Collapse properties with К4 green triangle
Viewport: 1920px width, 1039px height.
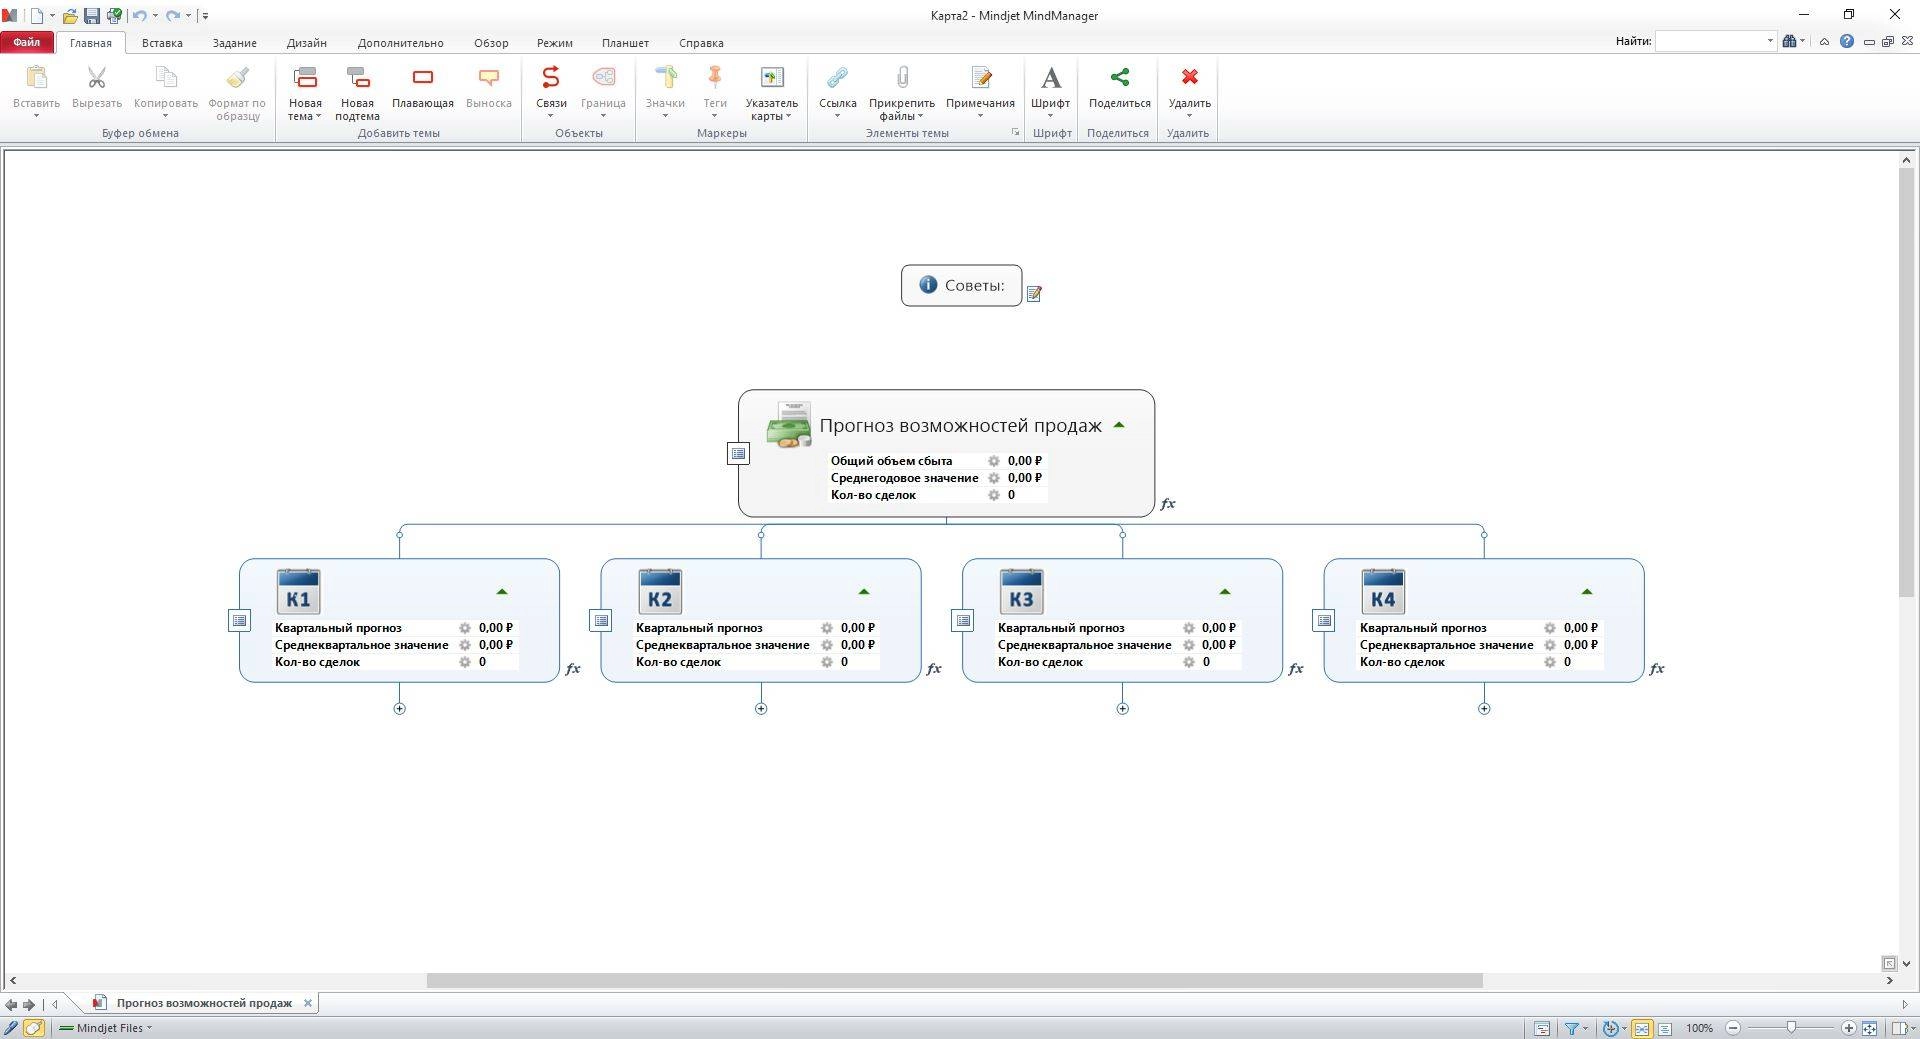pos(1587,592)
